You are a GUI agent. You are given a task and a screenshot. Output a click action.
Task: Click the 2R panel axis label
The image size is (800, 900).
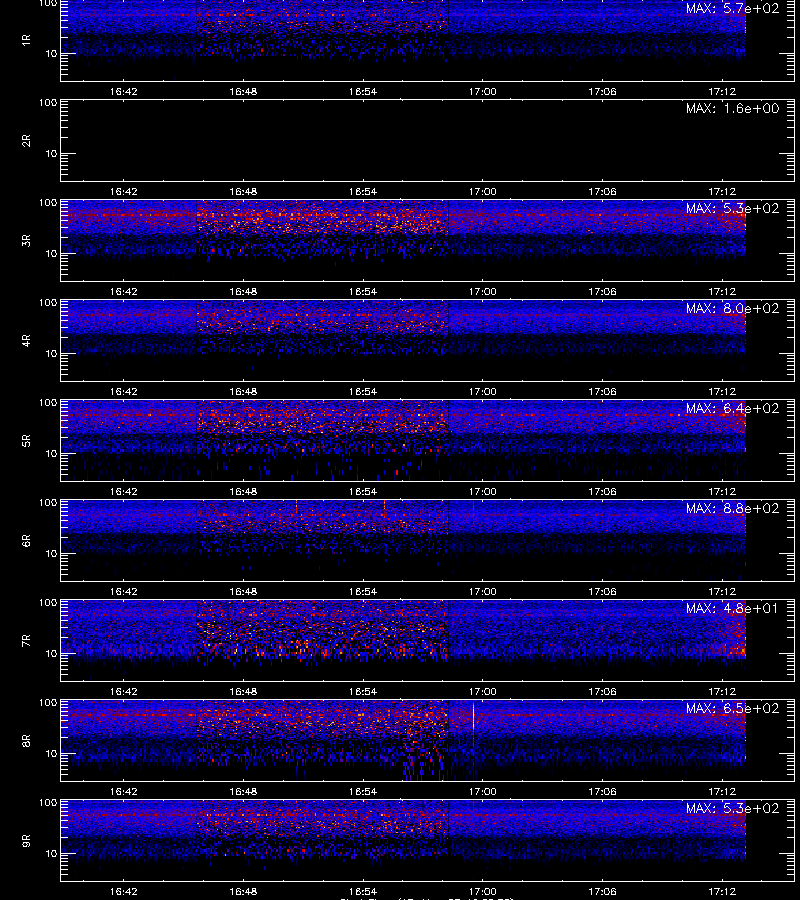[x=26, y=141]
